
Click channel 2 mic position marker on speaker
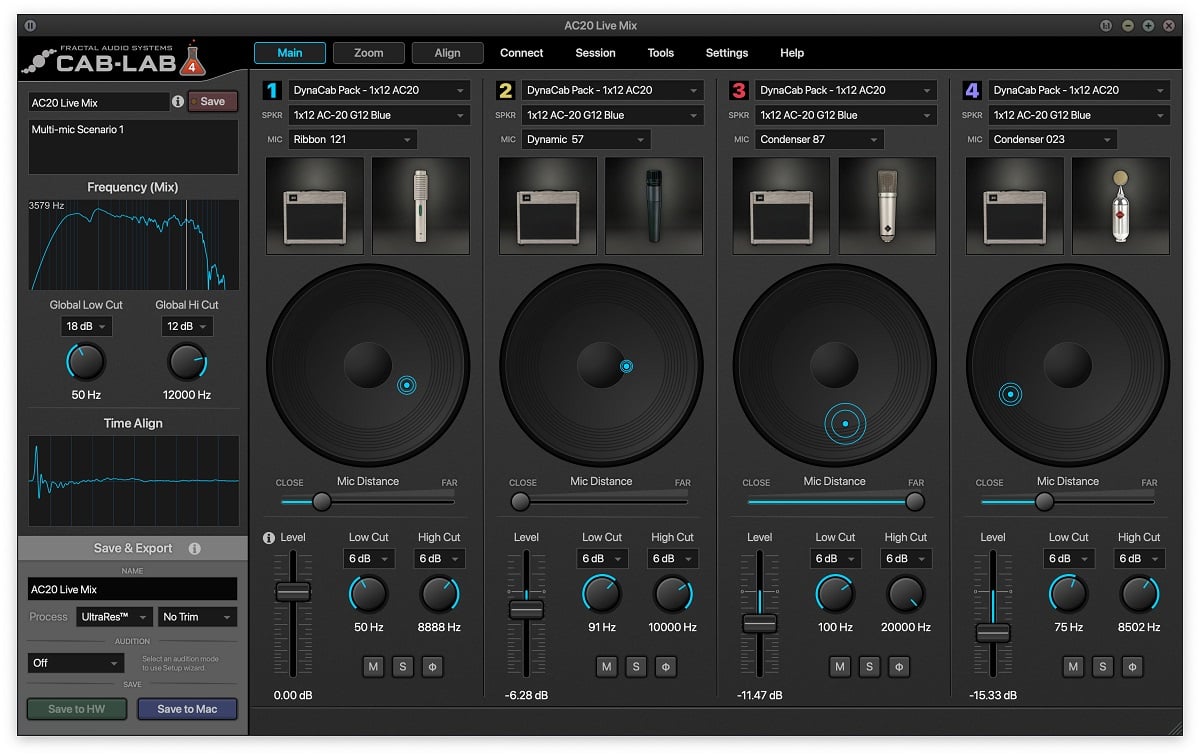point(626,366)
